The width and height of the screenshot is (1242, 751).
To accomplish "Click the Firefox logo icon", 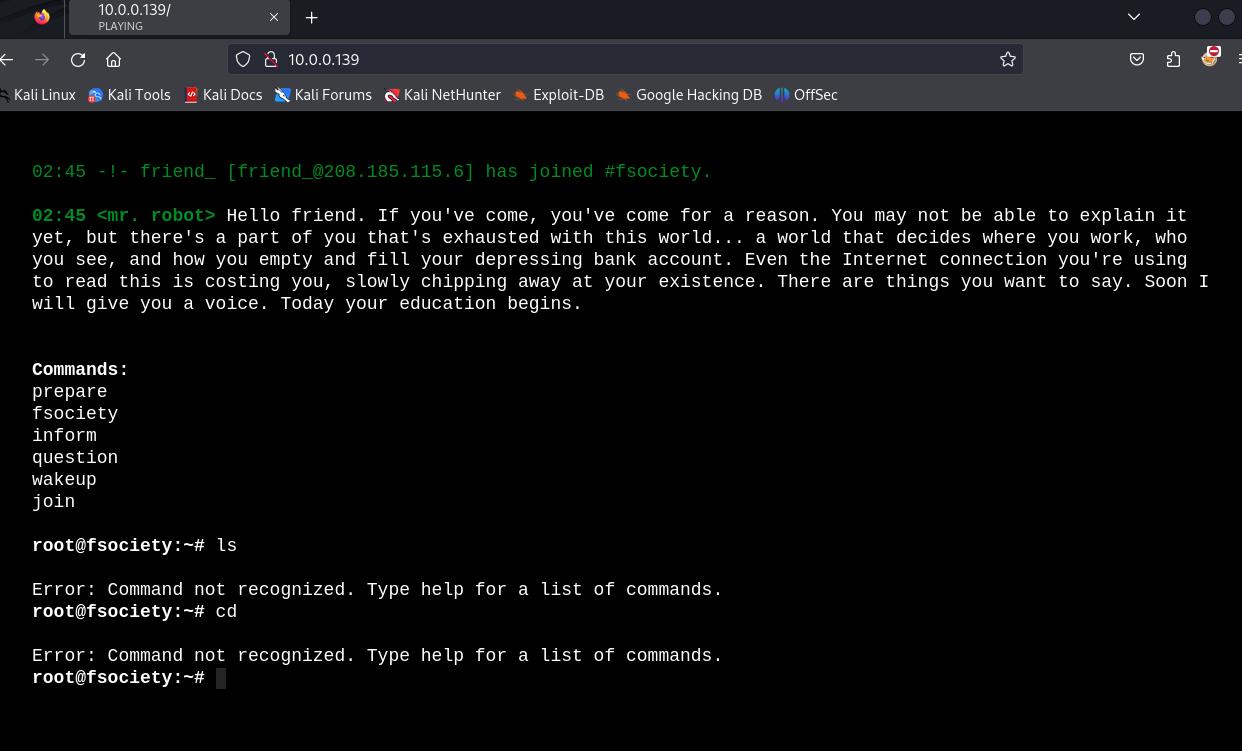I will tap(41, 17).
